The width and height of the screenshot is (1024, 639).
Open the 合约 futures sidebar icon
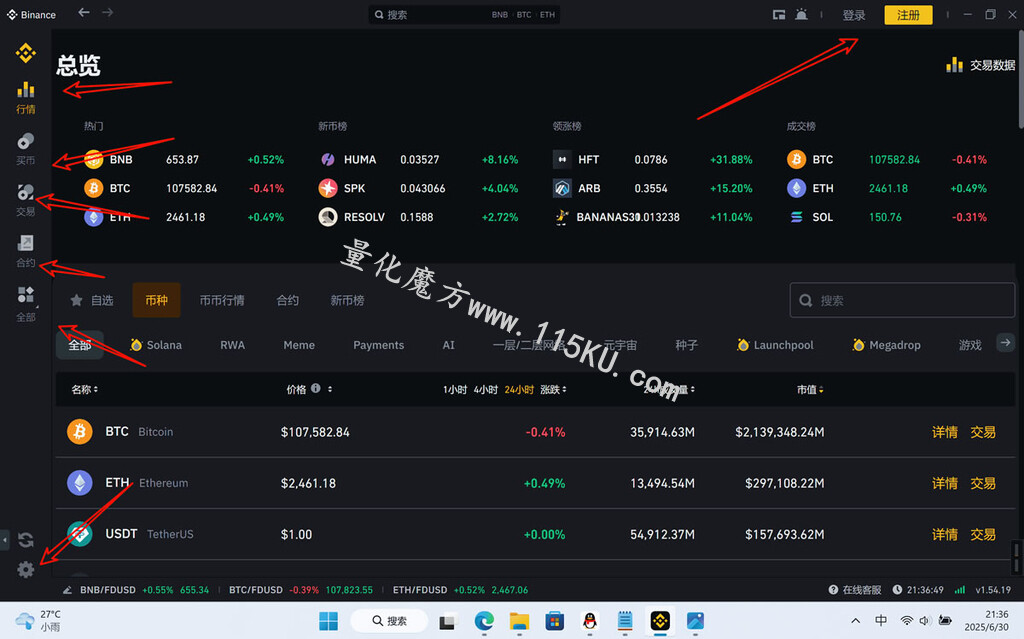[25, 251]
